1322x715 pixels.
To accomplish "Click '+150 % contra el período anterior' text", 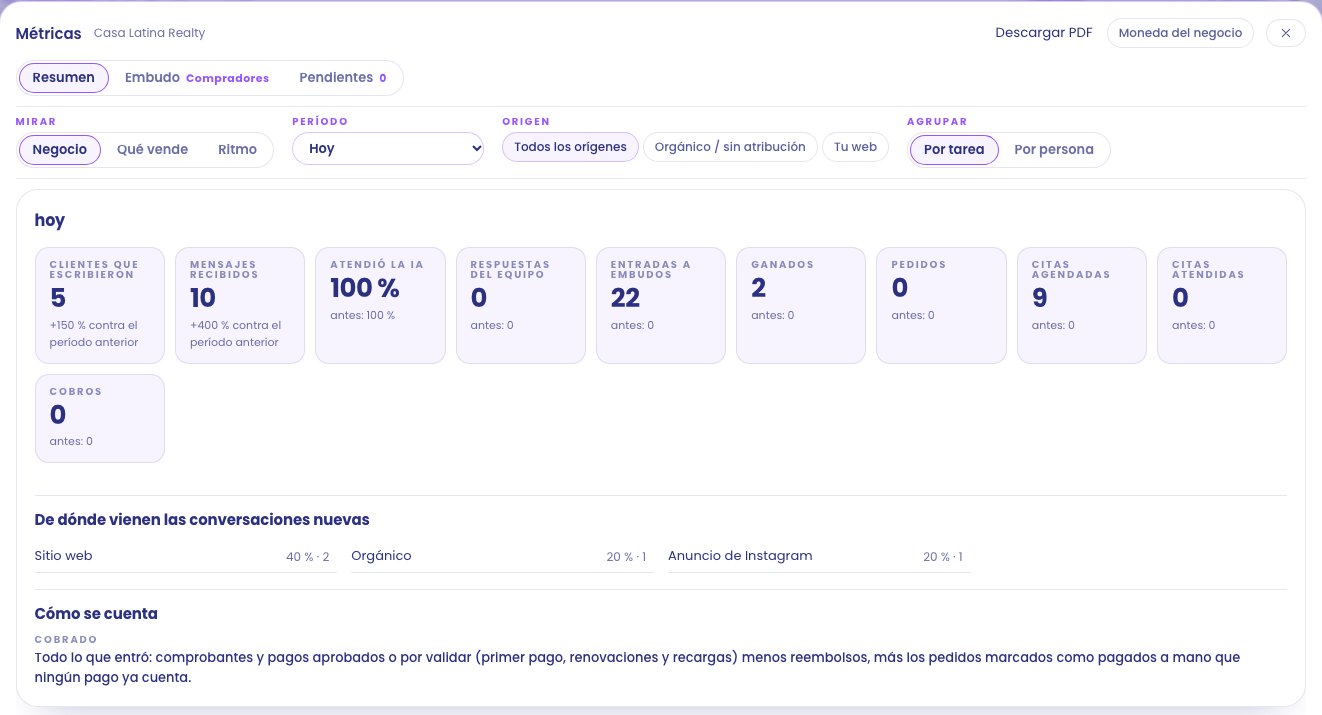I will point(94,334).
